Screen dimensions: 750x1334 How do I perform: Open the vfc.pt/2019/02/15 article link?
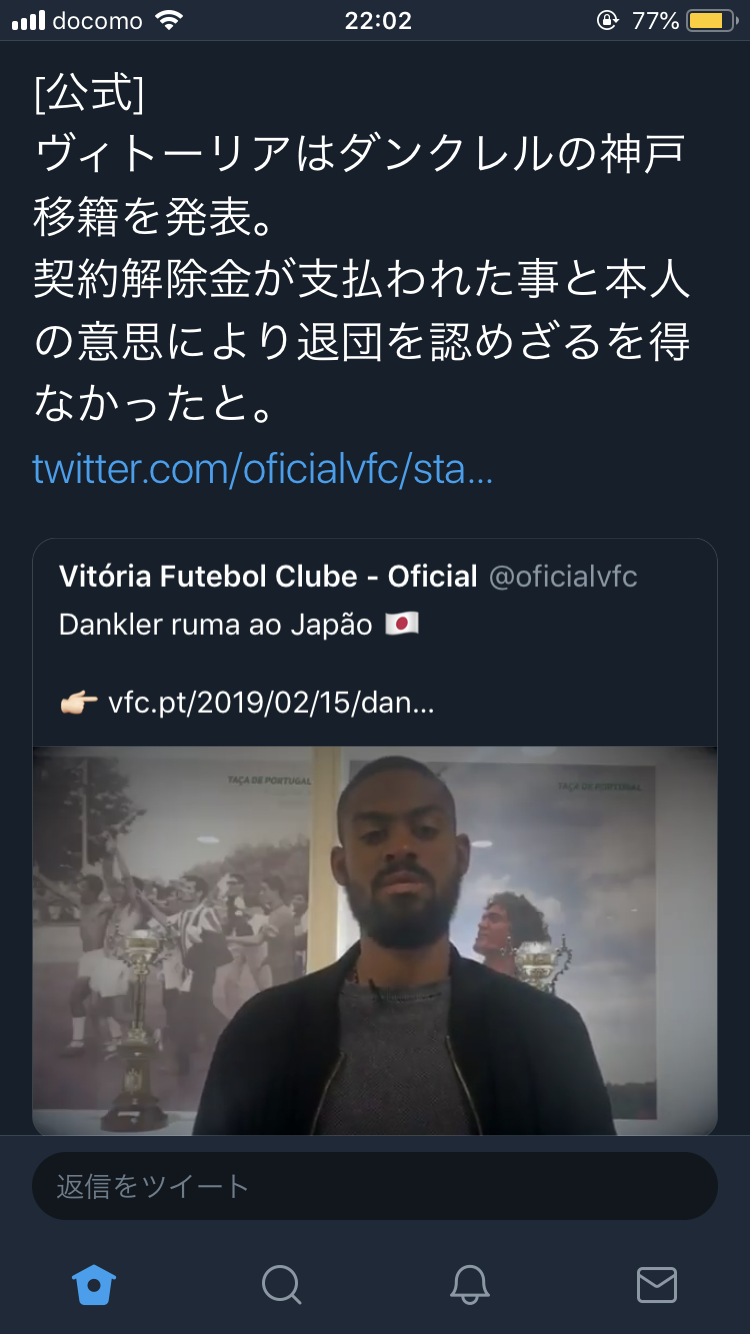[271, 703]
